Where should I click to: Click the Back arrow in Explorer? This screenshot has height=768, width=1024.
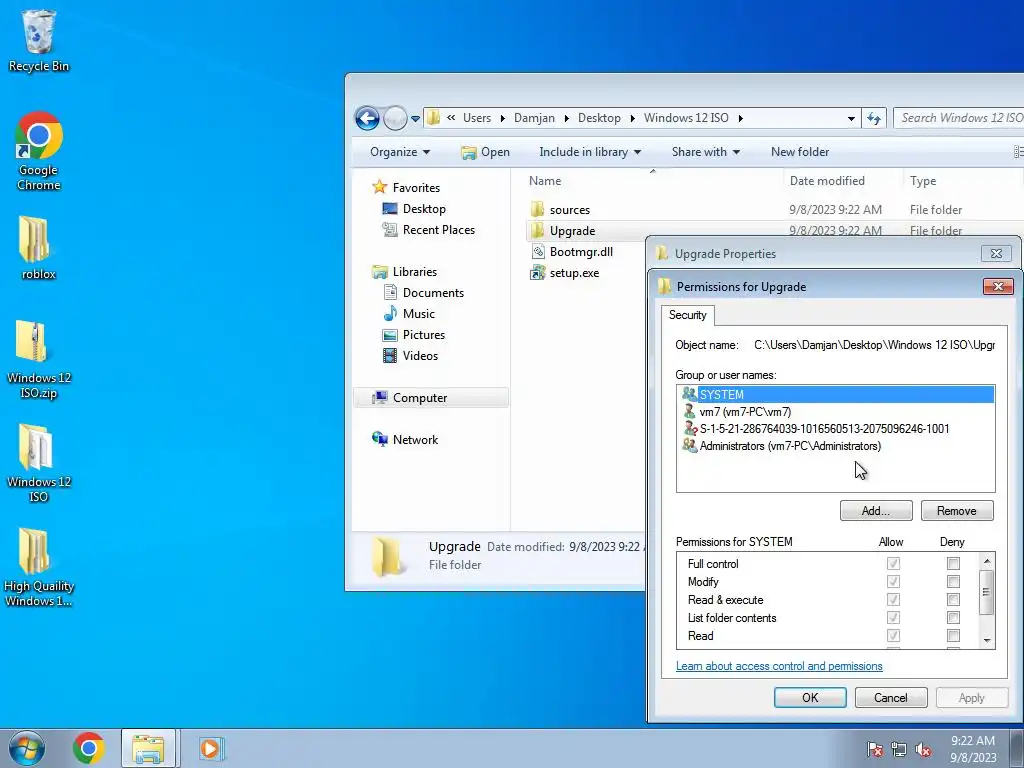click(367, 118)
